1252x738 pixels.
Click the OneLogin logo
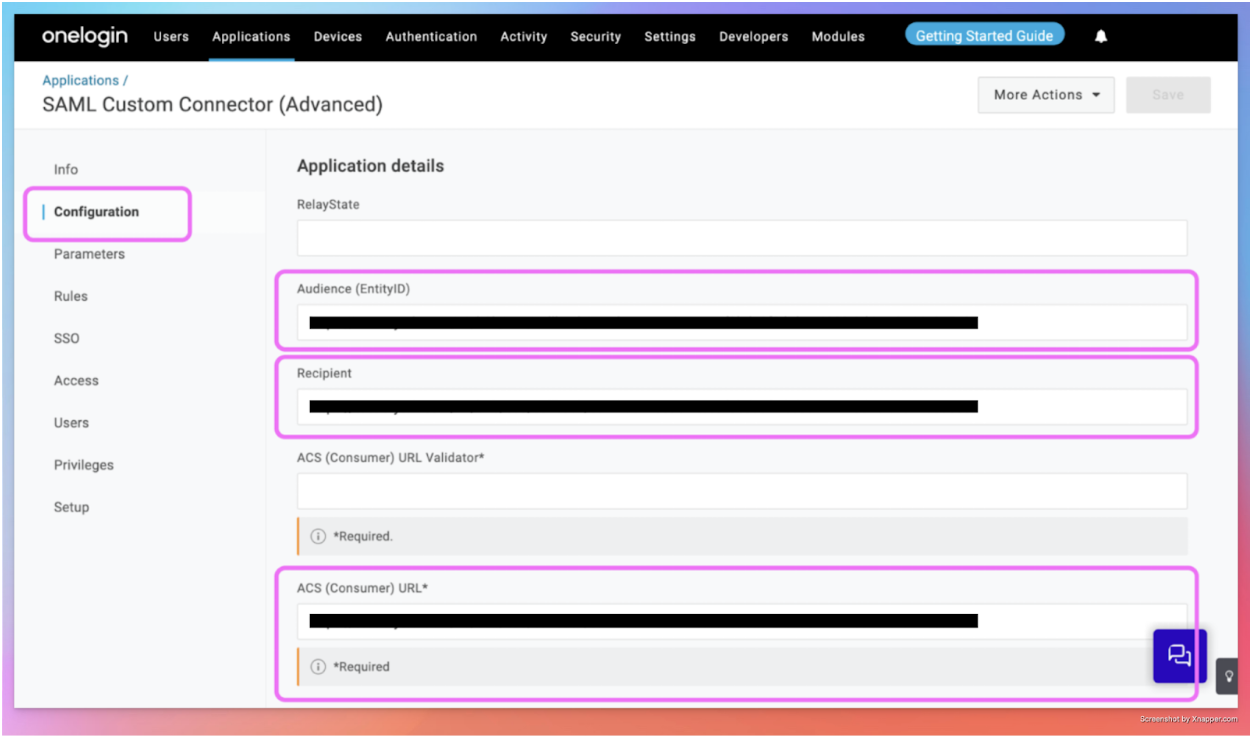[x=85, y=36]
